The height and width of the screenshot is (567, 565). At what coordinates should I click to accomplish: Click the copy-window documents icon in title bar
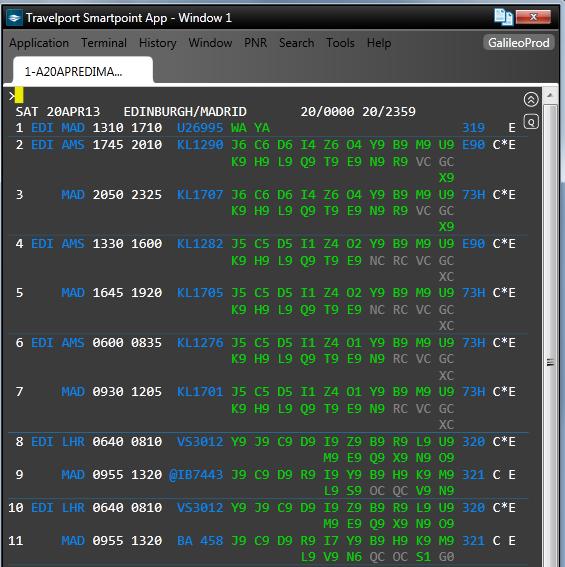(x=503, y=17)
